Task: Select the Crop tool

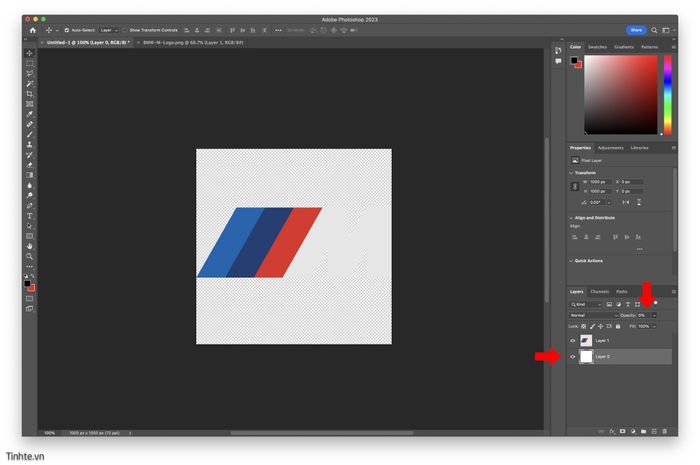Action: point(29,94)
